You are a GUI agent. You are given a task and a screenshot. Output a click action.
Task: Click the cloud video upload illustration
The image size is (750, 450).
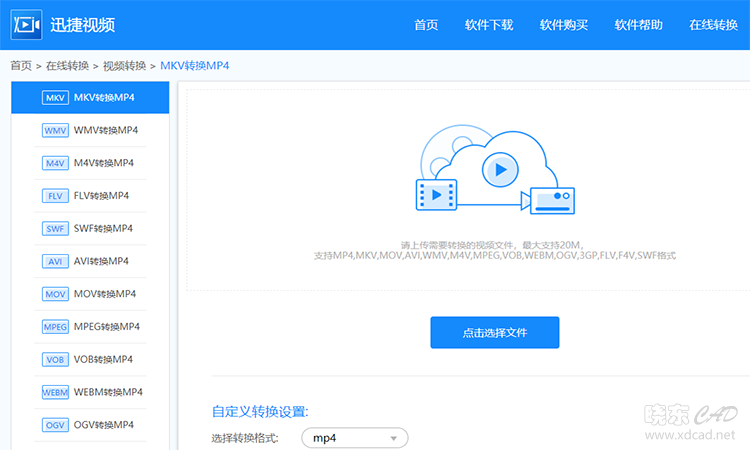click(495, 169)
